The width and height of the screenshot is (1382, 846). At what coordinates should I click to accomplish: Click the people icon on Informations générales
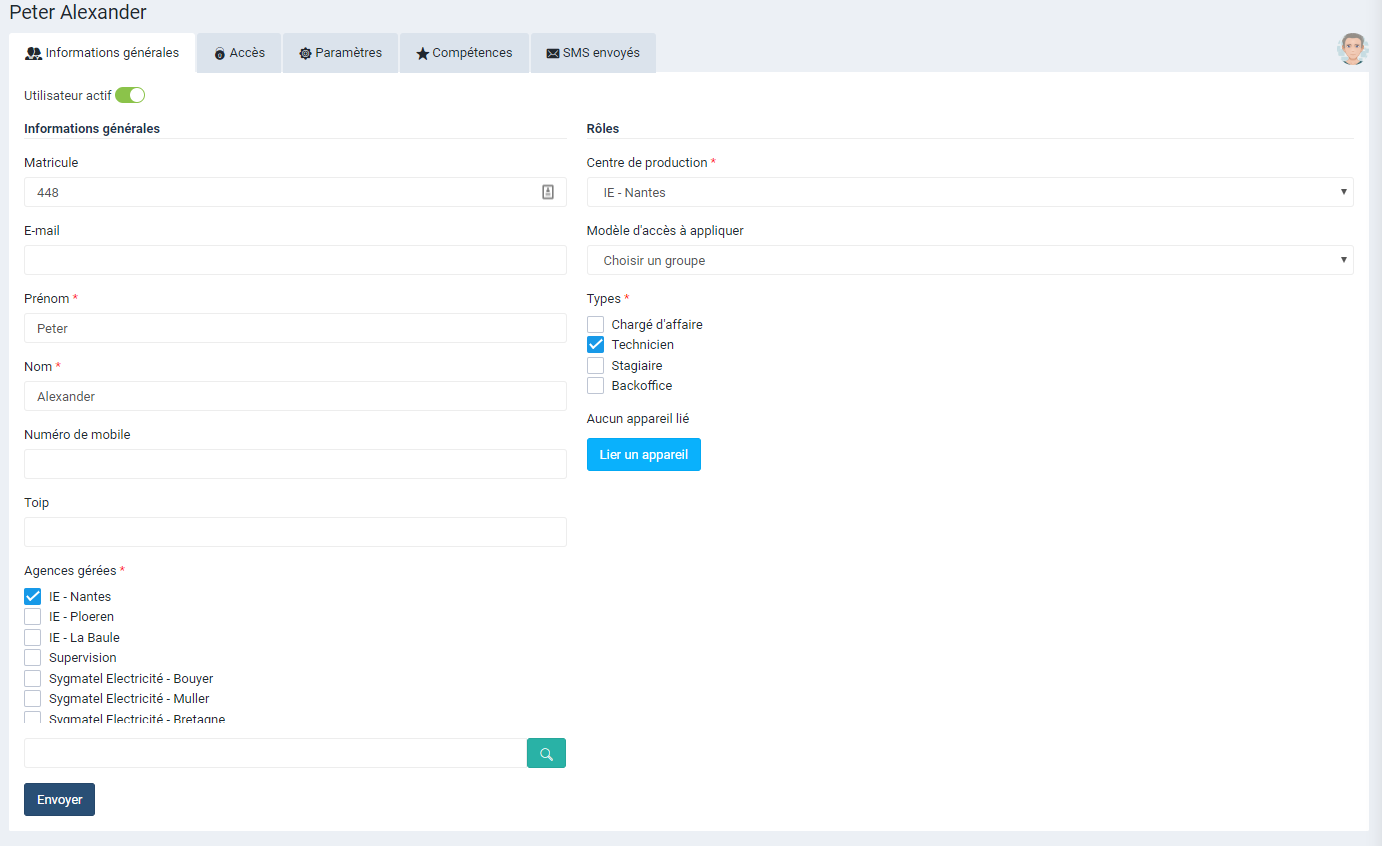(33, 53)
